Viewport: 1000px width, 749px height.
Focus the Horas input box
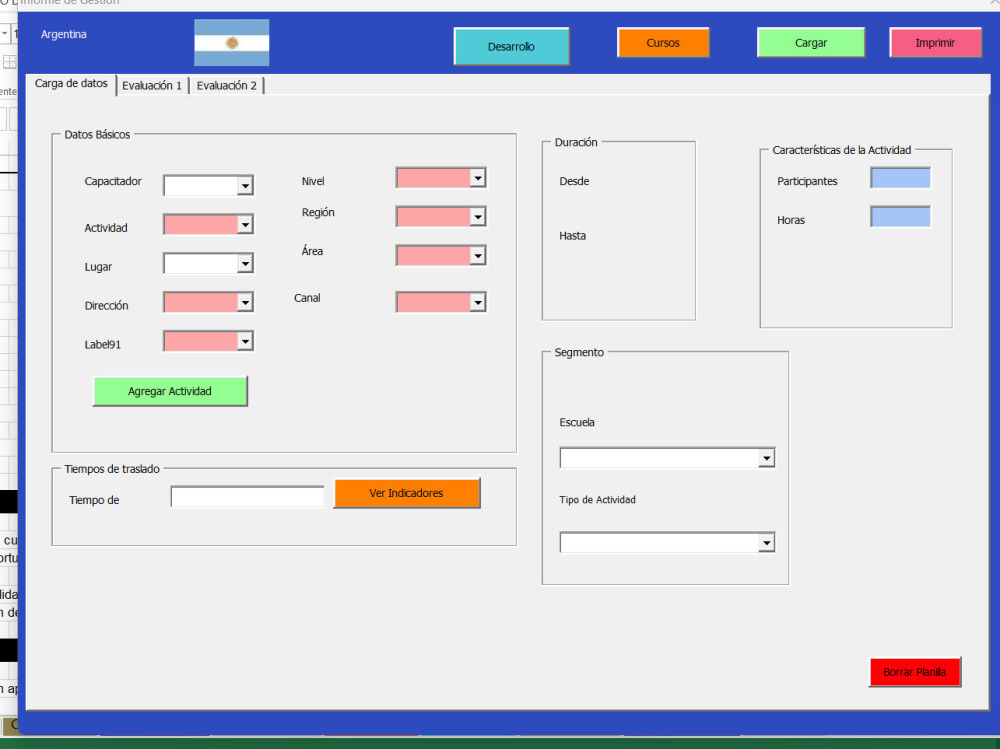(x=901, y=217)
